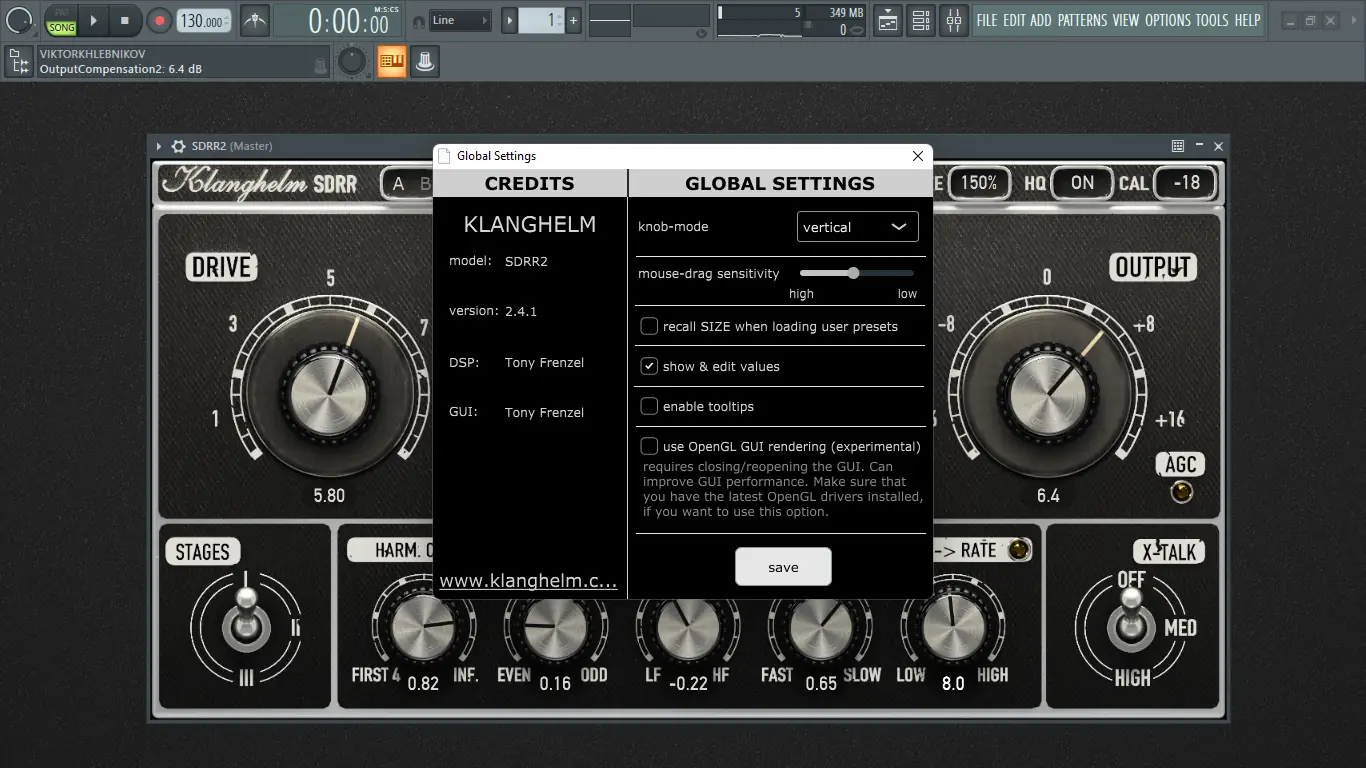The image size is (1366, 768).
Task: Open the Playlist picker icon in the toolbar
Action: coord(887,20)
